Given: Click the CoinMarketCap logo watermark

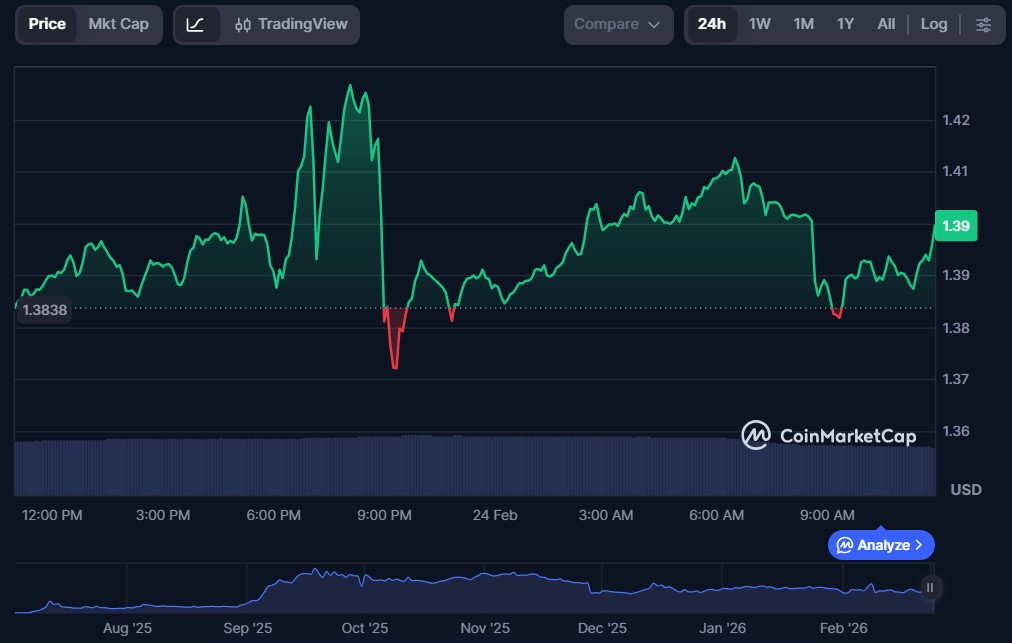Looking at the screenshot, I should [828, 435].
